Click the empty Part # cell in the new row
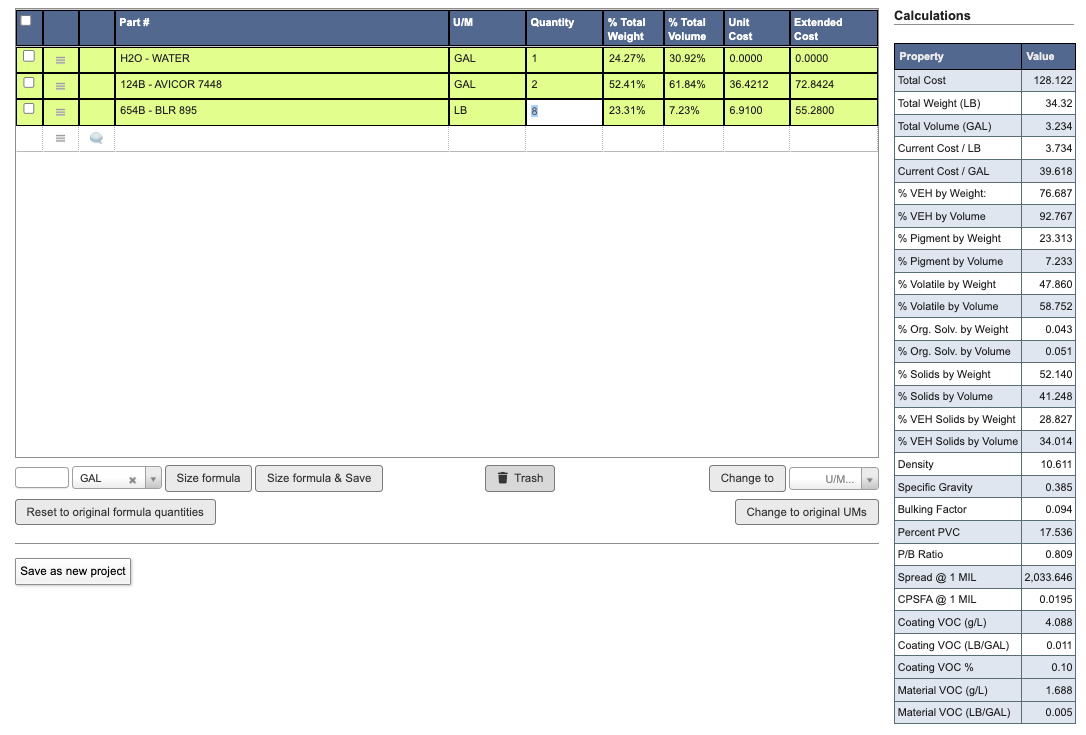1086x735 pixels. [x=281, y=139]
